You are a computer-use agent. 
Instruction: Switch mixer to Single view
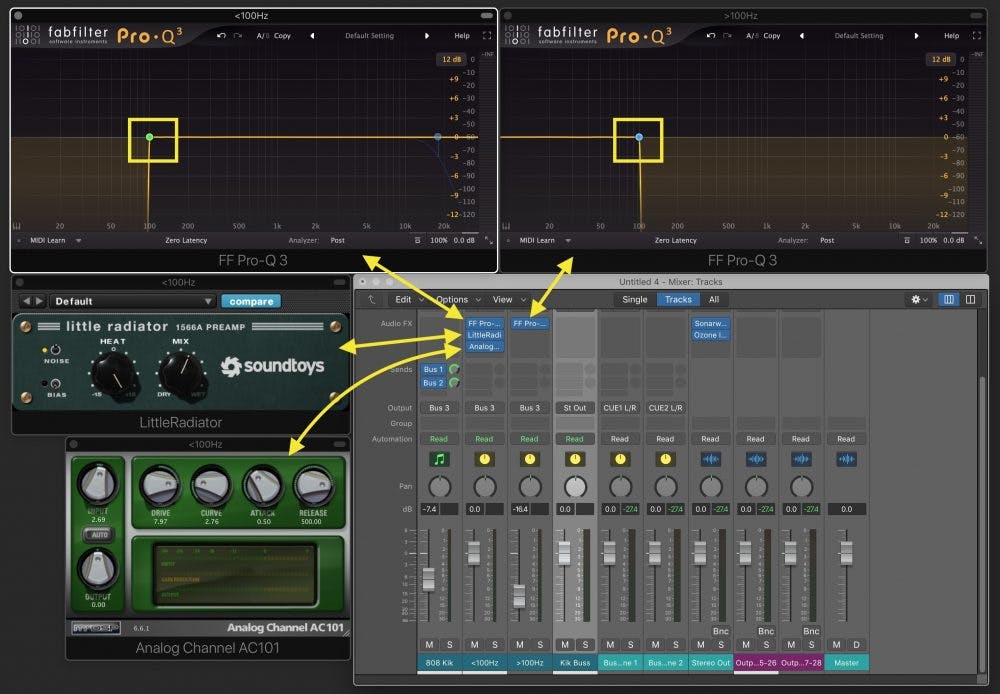point(634,299)
